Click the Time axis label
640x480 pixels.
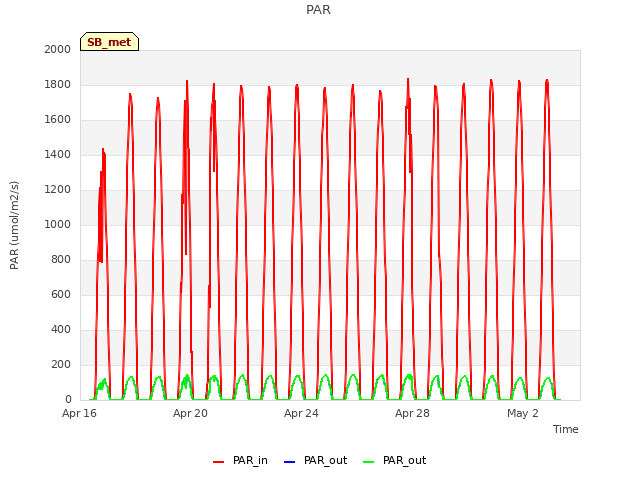pyautogui.click(x=566, y=429)
